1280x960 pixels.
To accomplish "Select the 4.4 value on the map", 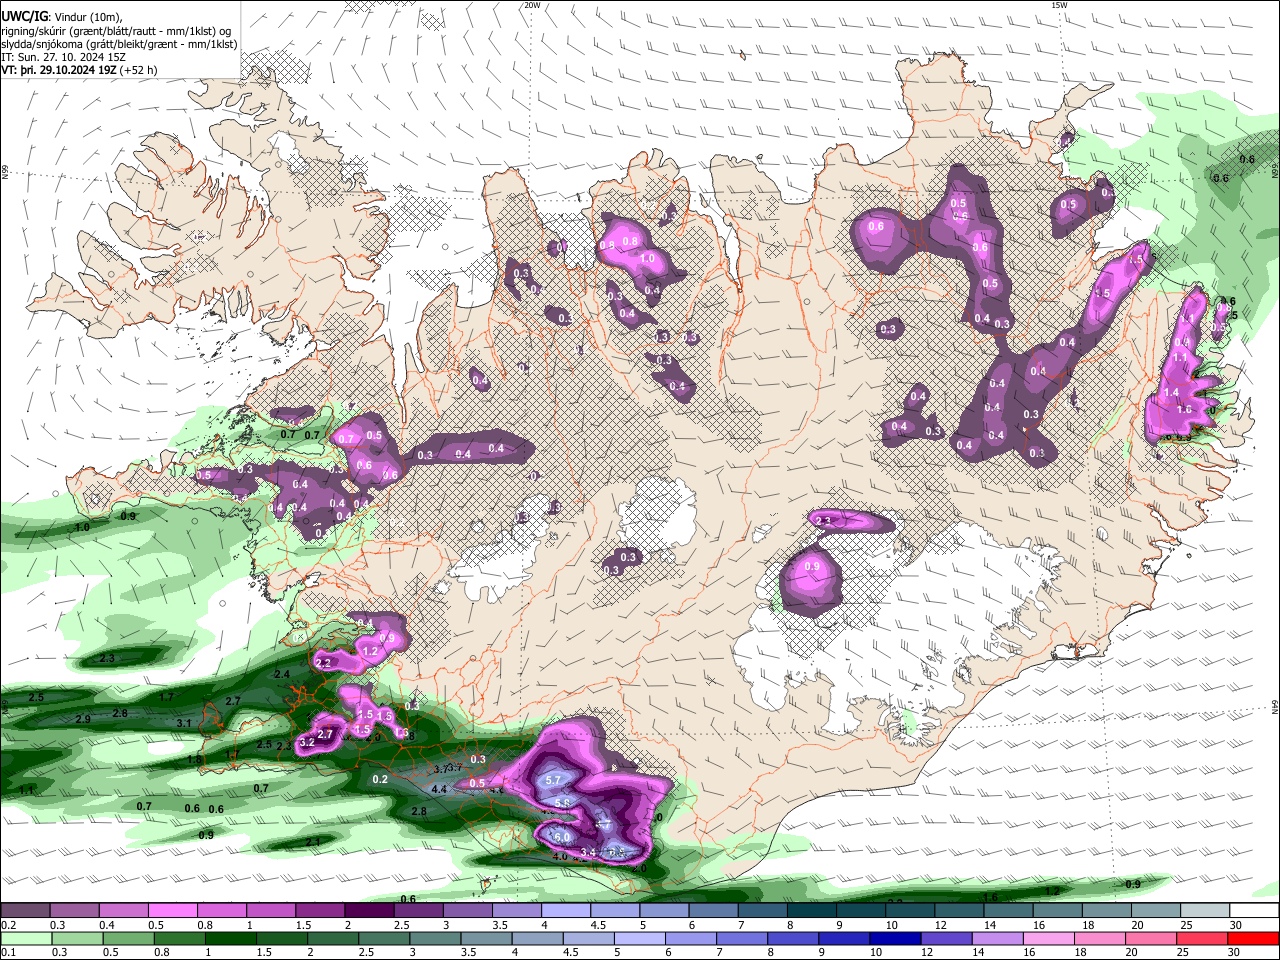I will tap(438, 789).
